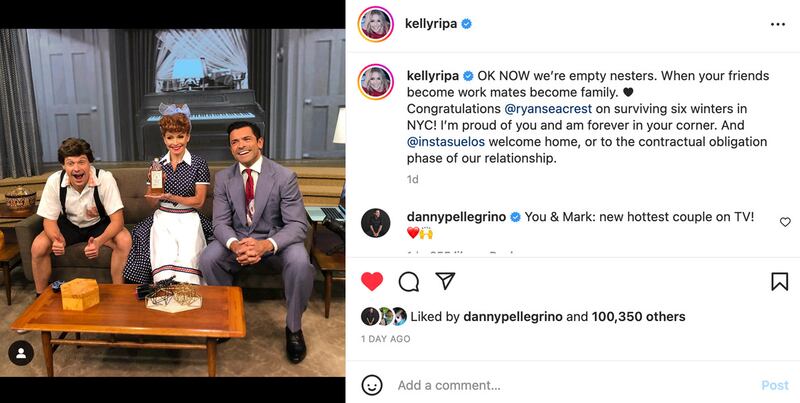The width and height of the screenshot is (800, 403).
Task: Click the tagged people icon on photo
Action: coord(21,353)
